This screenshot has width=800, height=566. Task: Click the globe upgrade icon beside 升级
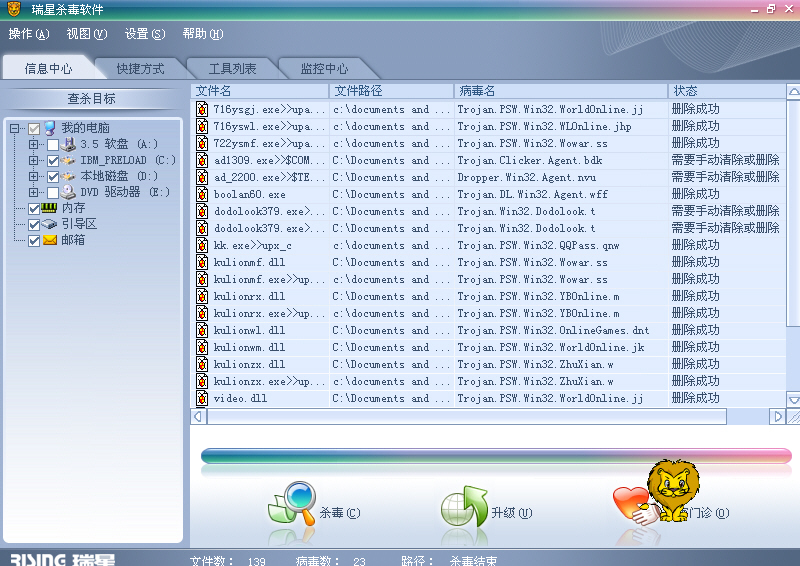[x=464, y=506]
